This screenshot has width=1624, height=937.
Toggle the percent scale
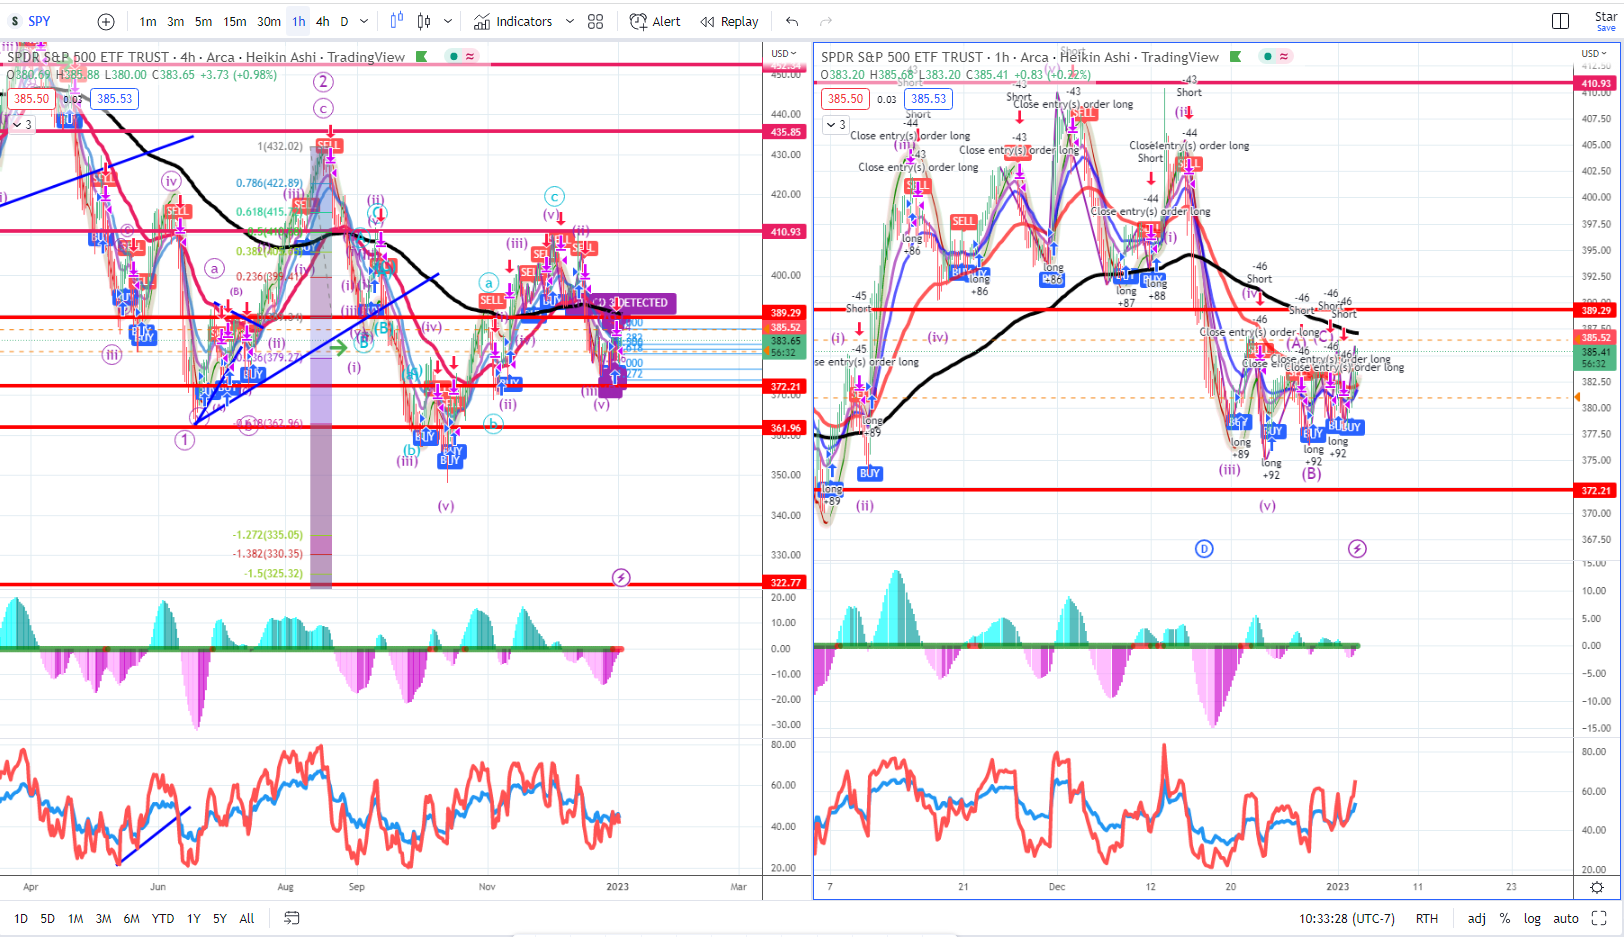[x=1505, y=918]
